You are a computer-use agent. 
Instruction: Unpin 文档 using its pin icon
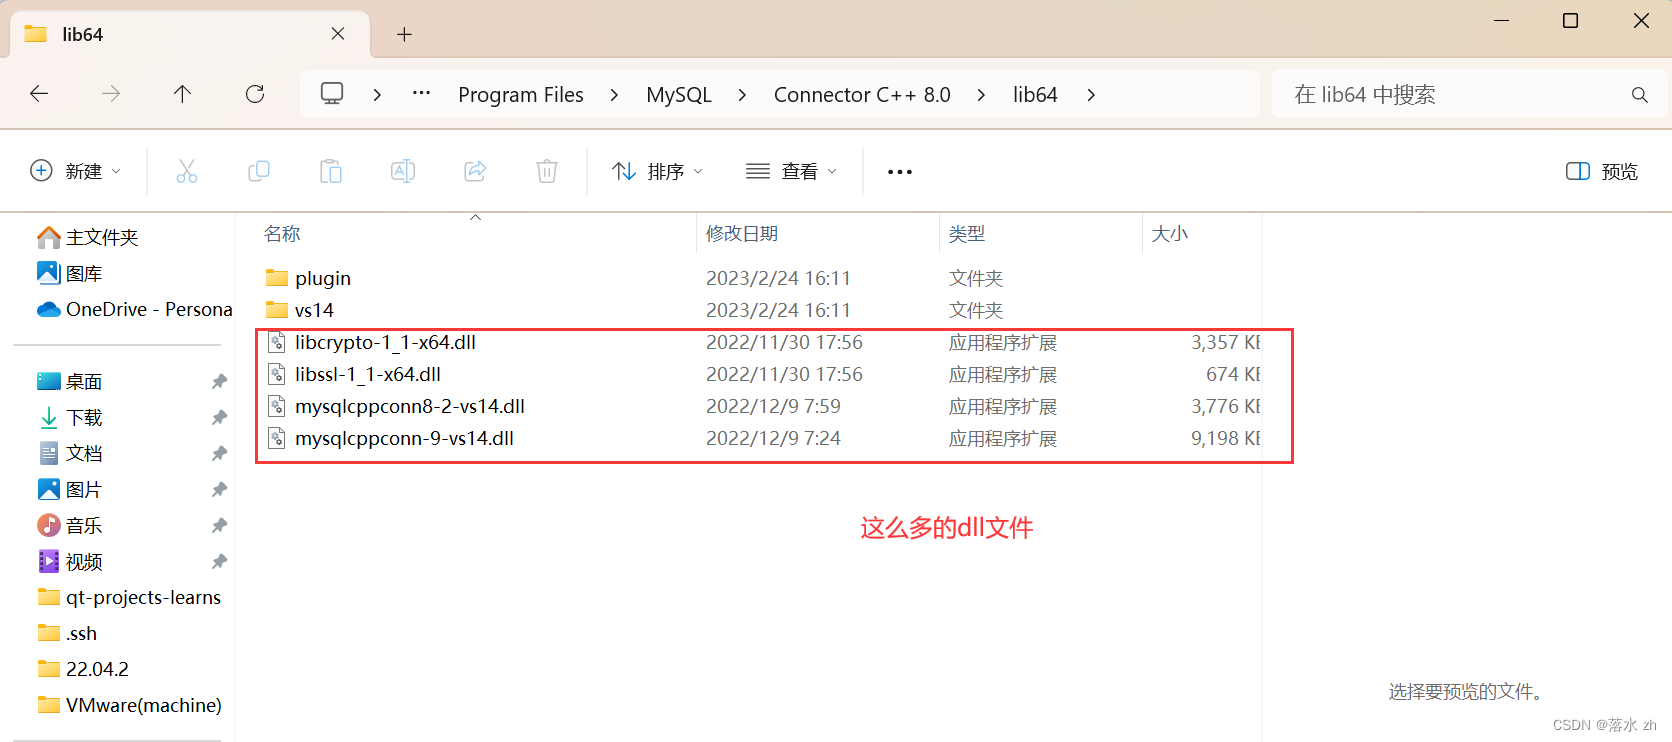219,453
